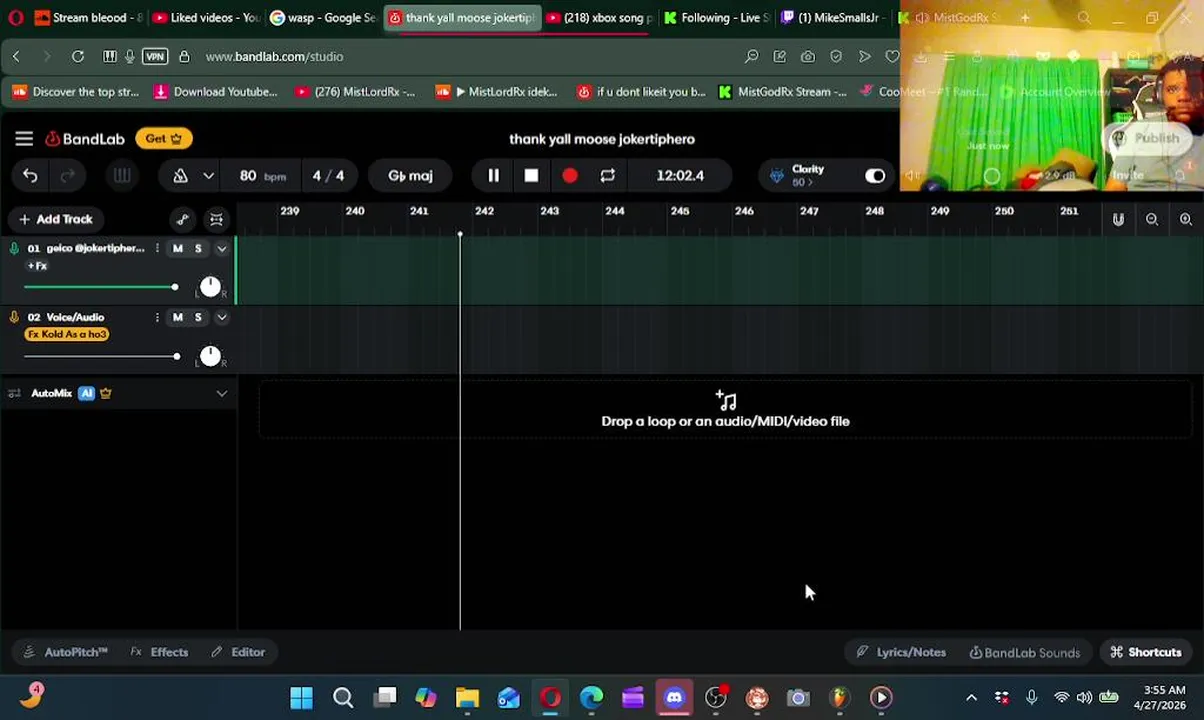The height and width of the screenshot is (720, 1204).
Task: Open the metronome settings dropdown arrow
Action: click(208, 176)
